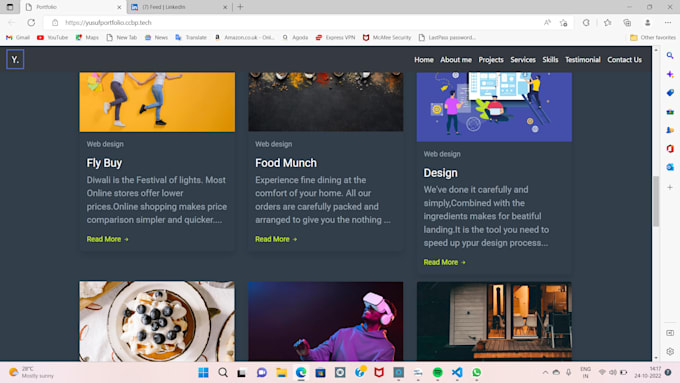
Task: Click the address bar URL field
Action: coord(295,23)
